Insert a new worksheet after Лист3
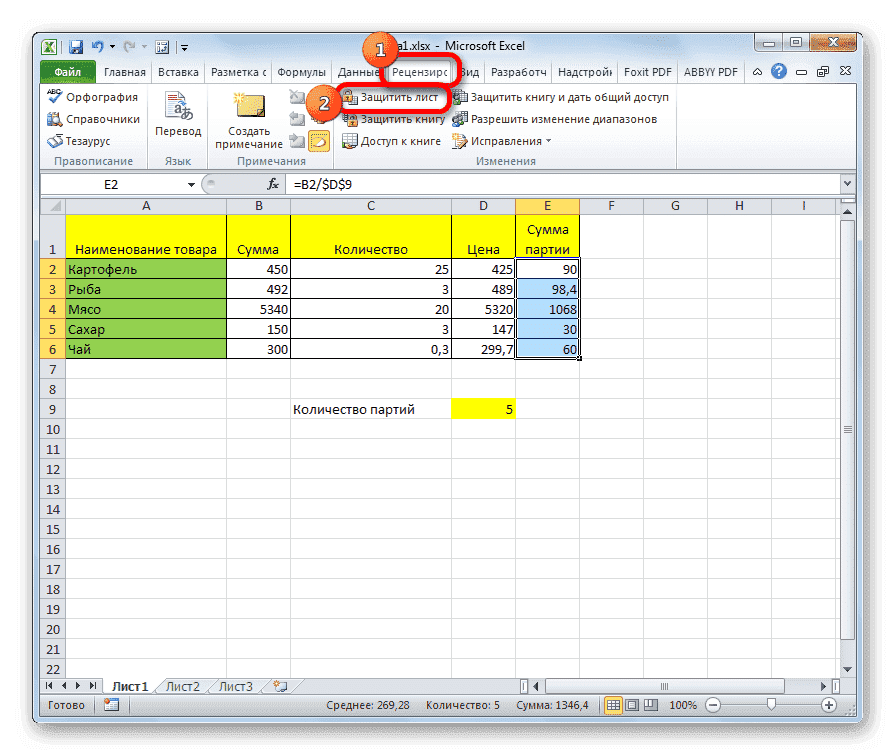The image size is (896, 756). pos(281,686)
